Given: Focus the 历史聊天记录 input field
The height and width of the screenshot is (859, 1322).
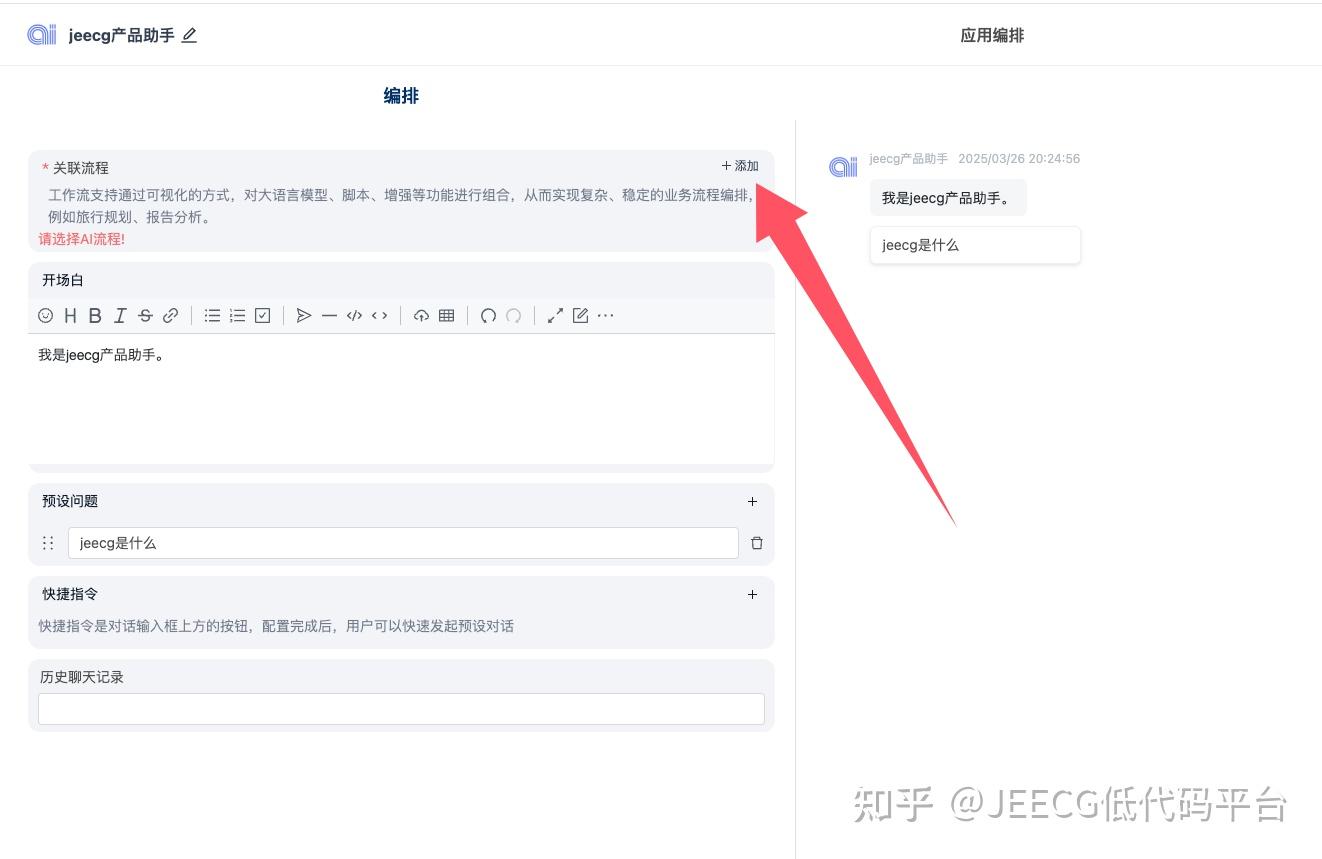Looking at the screenshot, I should pos(401,709).
